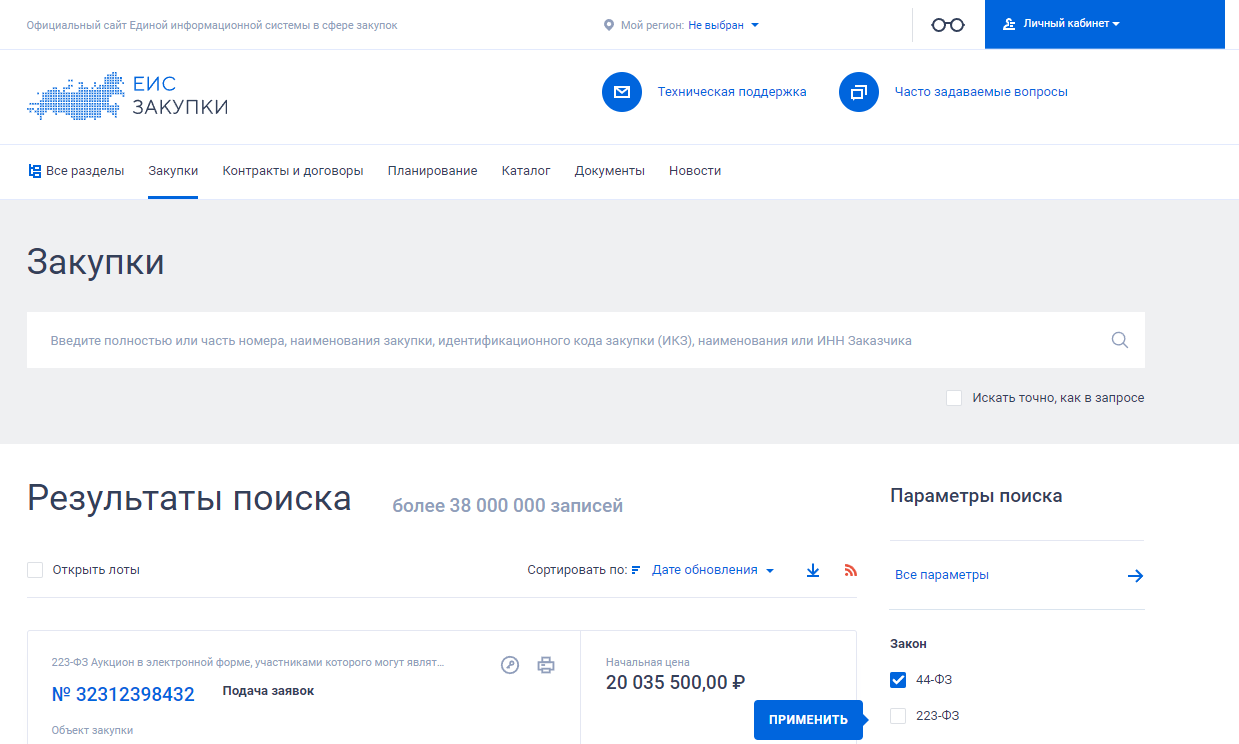The height and width of the screenshot is (744, 1239).
Task: Click the Часто задаваемые вопросы icon
Action: click(859, 92)
